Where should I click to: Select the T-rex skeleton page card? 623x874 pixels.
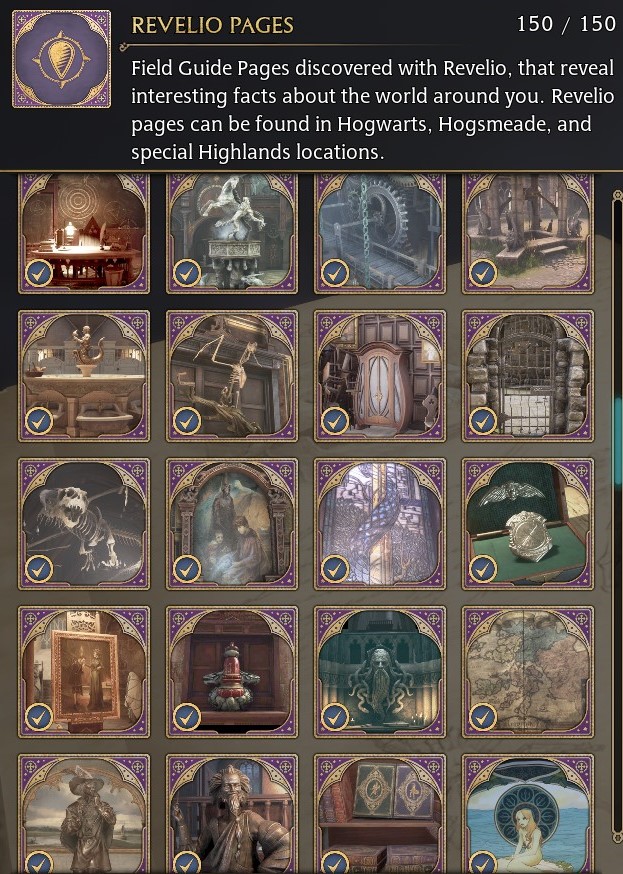point(84,523)
